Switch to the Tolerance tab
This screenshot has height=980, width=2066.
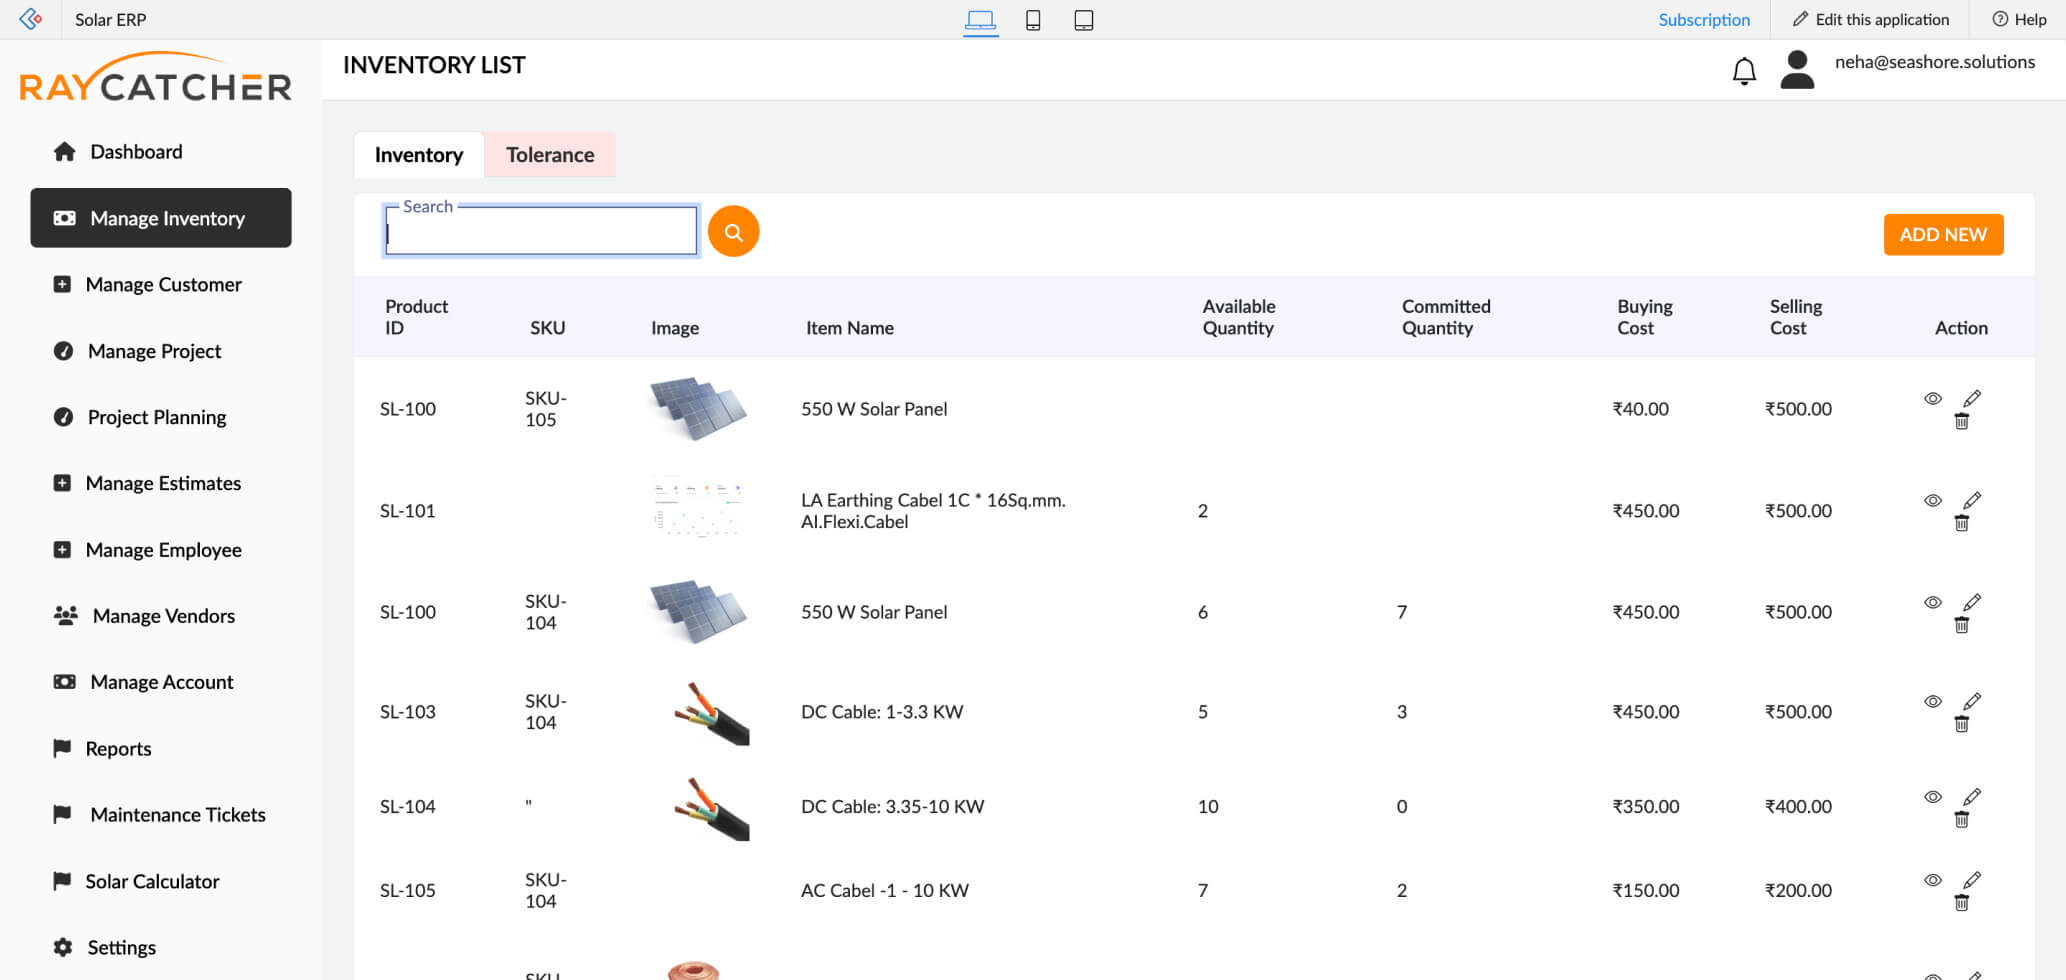coord(549,154)
